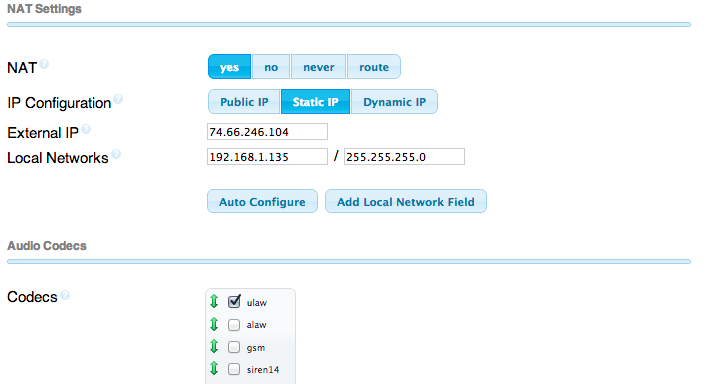Click the Audio Codecs section heading
This screenshot has width=728, height=384.
47,246
